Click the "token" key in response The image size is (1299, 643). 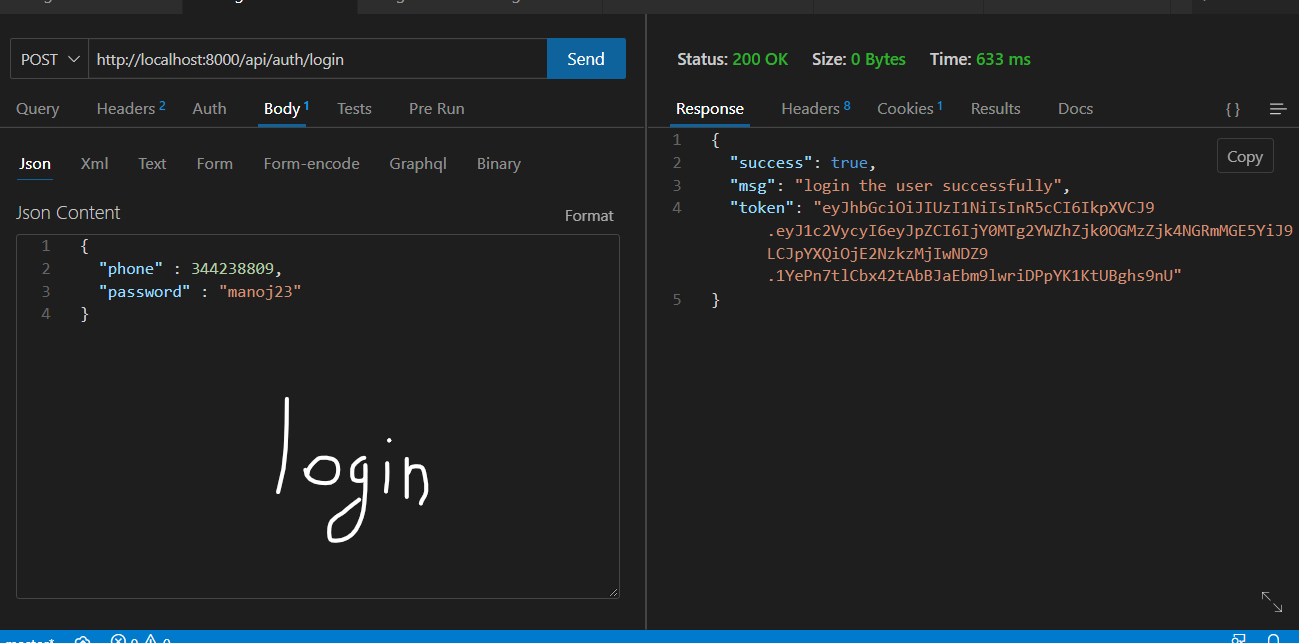[762, 208]
